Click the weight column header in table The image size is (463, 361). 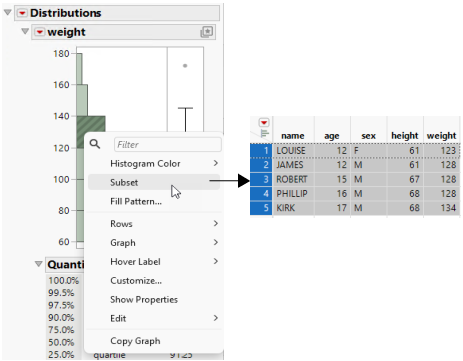point(442,136)
